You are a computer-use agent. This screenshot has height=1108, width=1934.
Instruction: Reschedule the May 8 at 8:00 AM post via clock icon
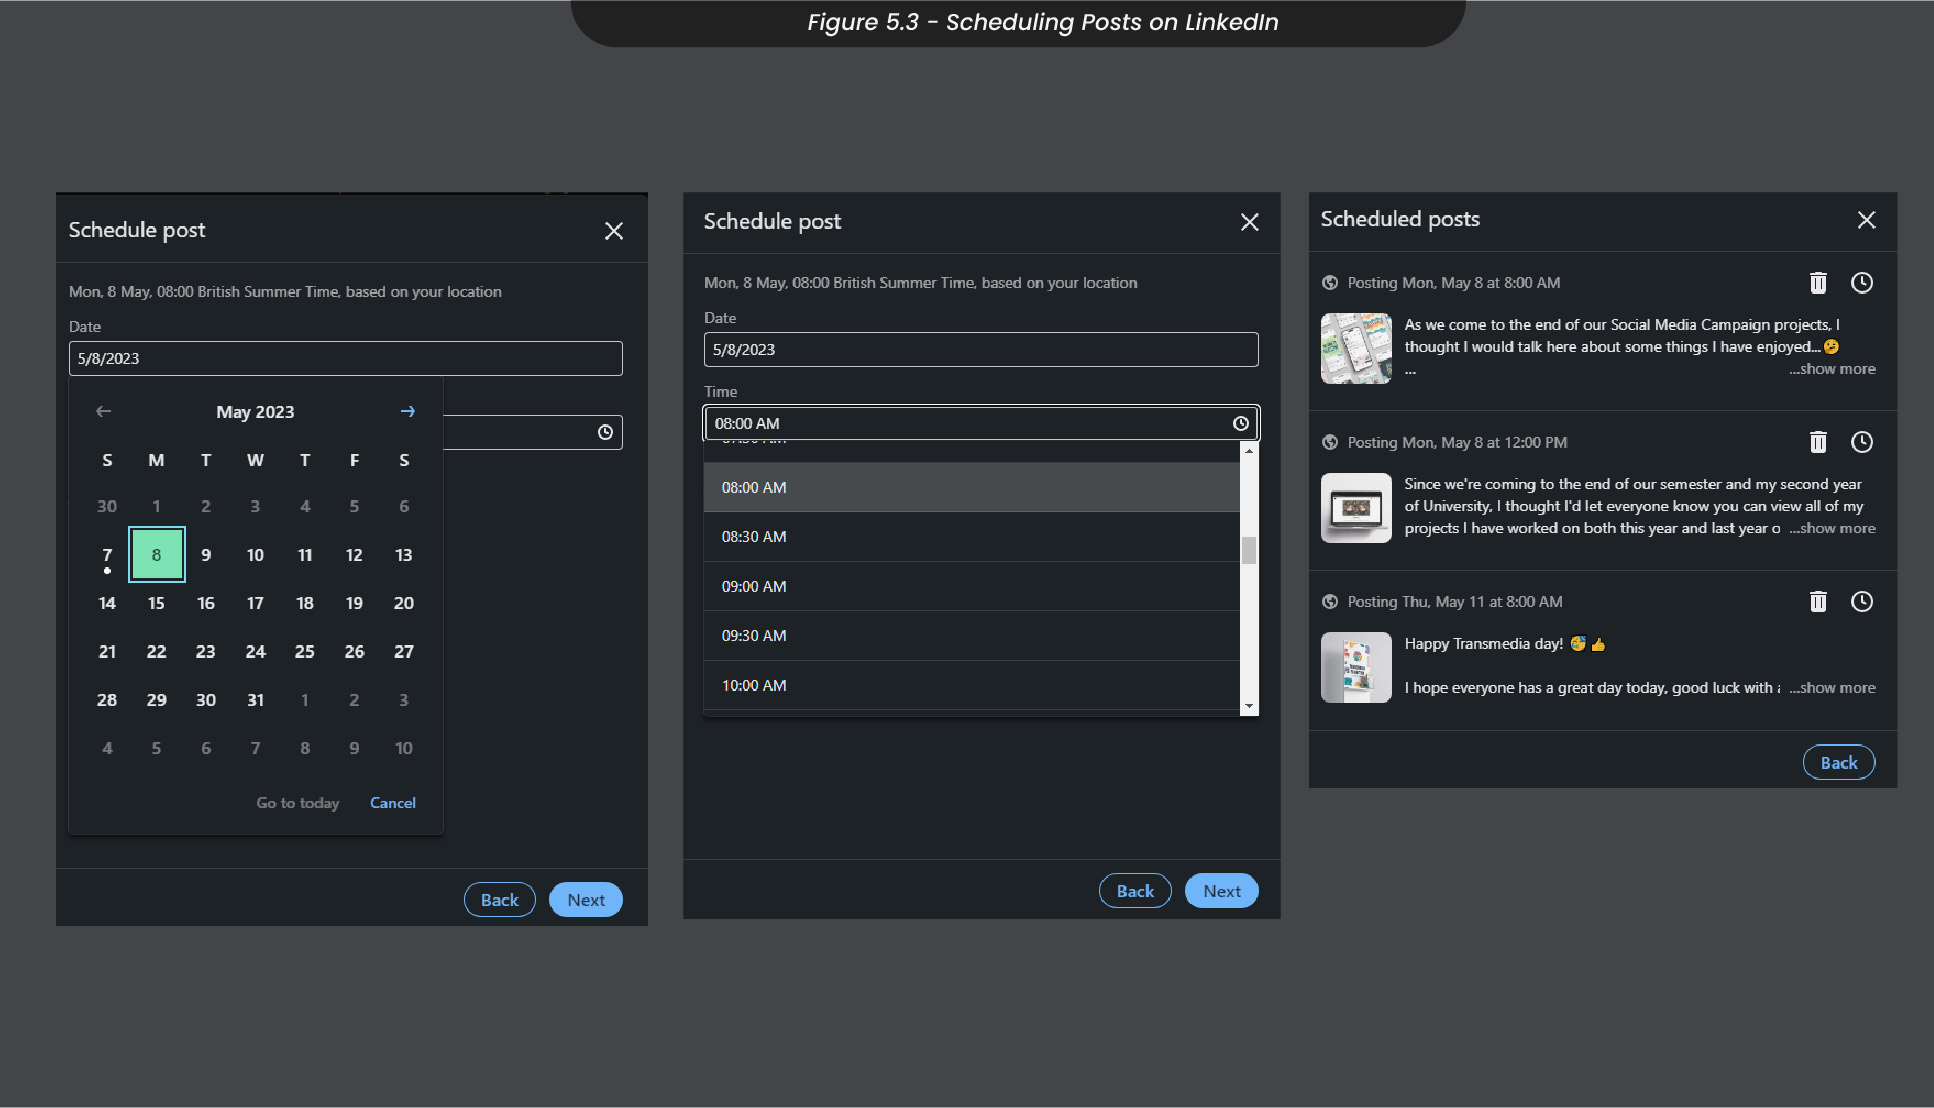point(1861,283)
